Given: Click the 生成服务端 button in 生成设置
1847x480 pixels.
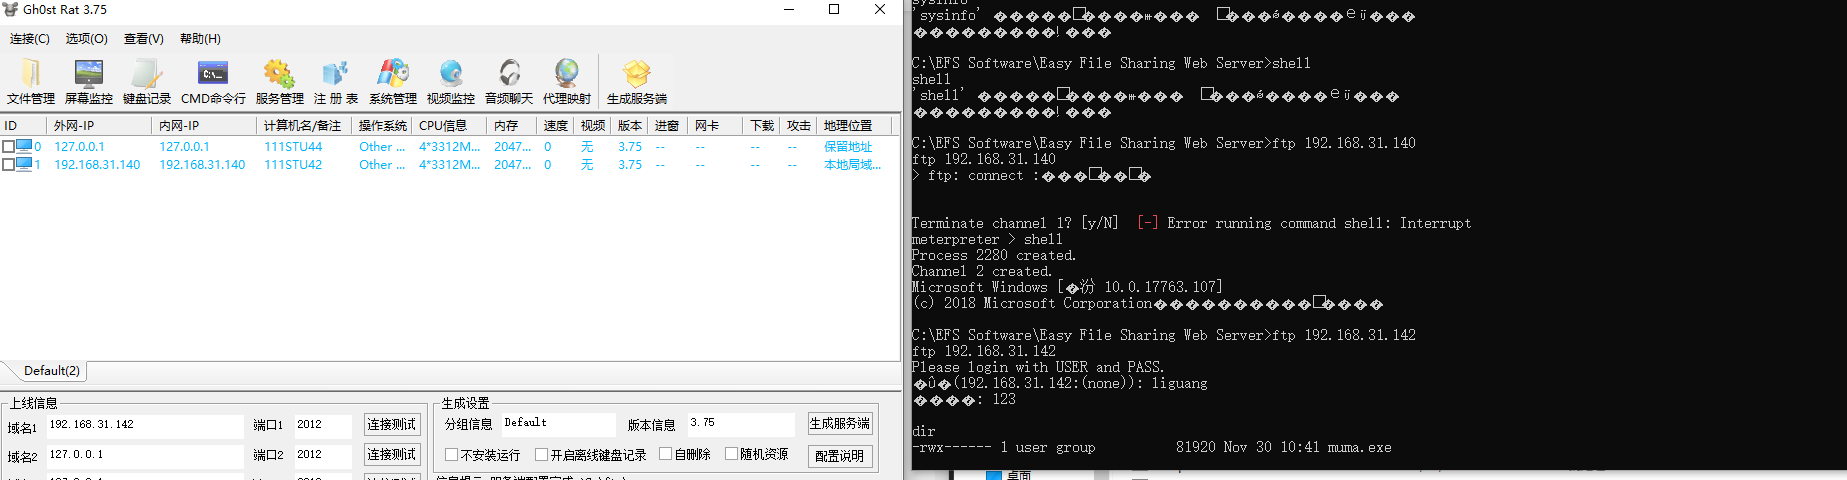Looking at the screenshot, I should [x=839, y=423].
